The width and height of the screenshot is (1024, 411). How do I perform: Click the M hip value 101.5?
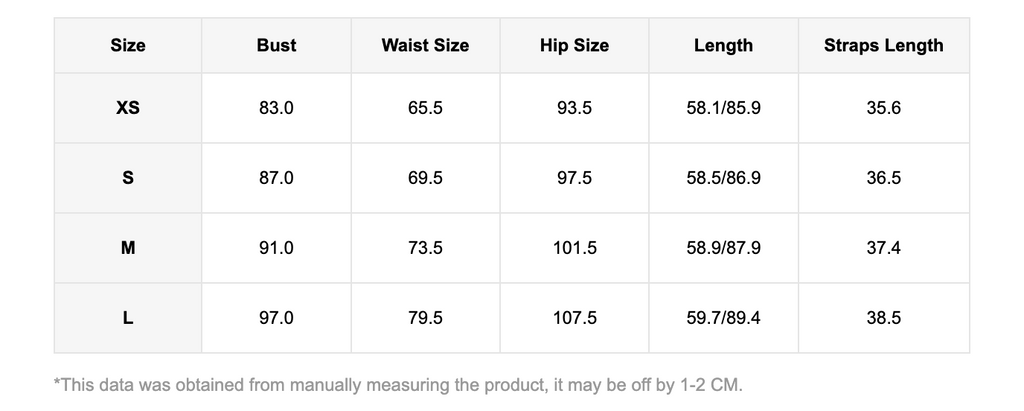point(574,248)
